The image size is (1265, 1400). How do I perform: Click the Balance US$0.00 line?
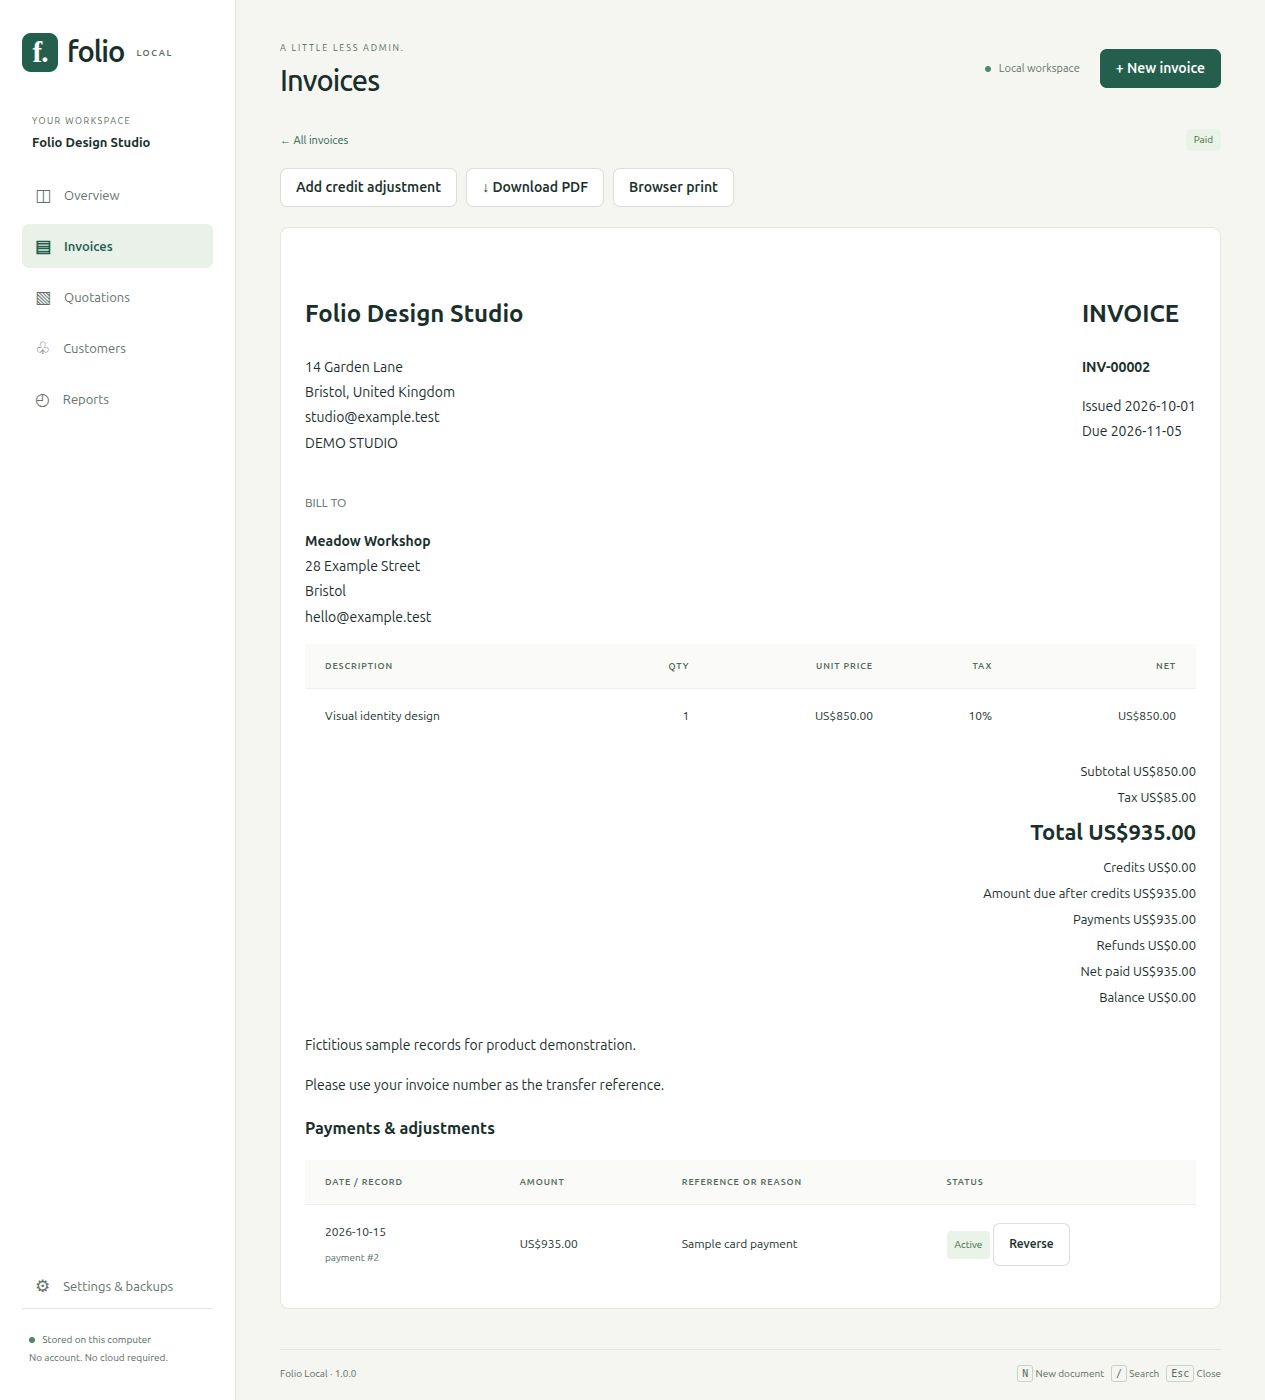(x=1147, y=998)
